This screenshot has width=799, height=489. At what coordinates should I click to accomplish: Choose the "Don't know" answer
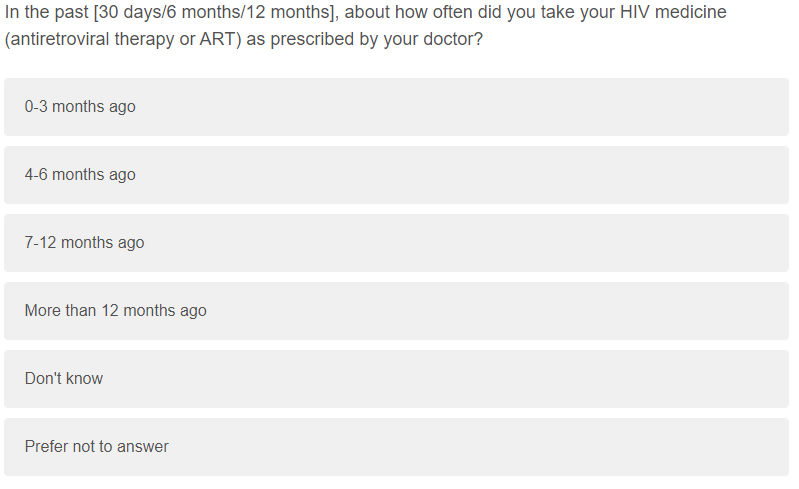[396, 379]
